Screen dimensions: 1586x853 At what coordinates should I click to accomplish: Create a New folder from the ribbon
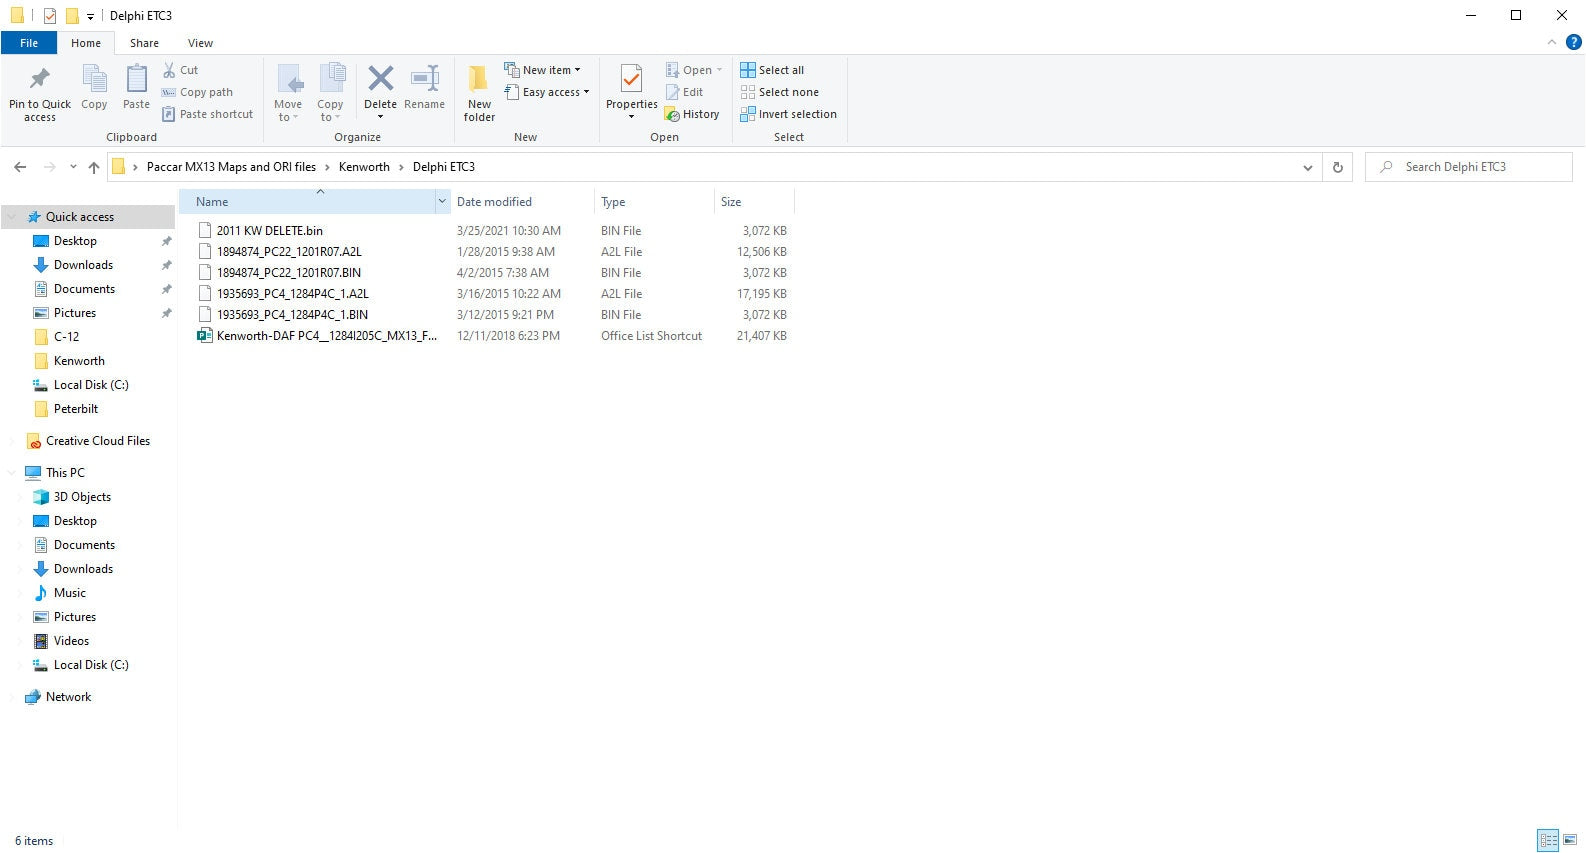tap(479, 92)
